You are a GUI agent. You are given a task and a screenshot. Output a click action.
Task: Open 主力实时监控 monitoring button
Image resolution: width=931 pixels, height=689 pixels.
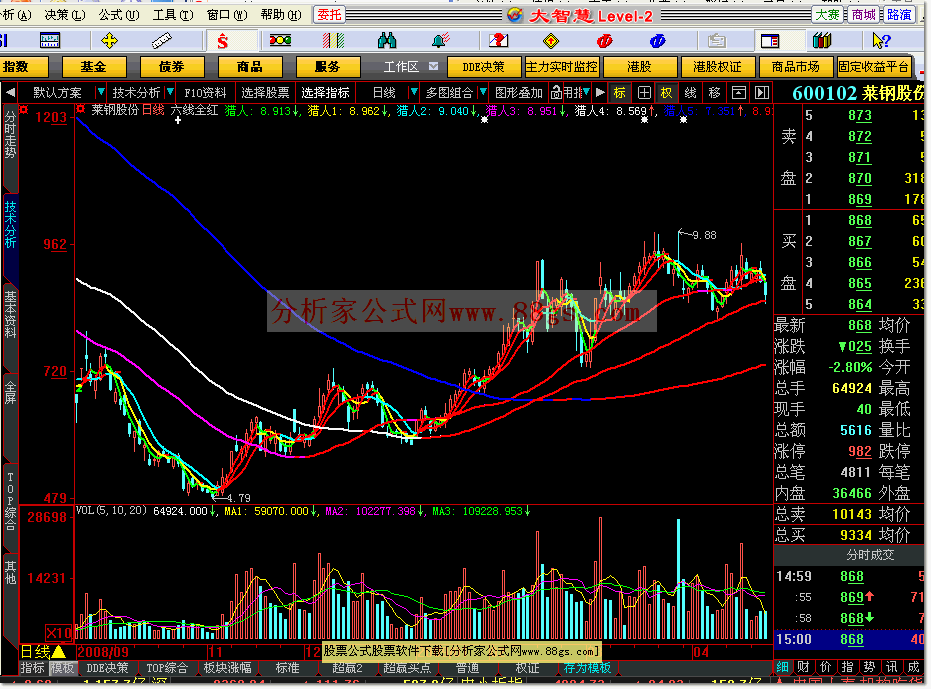tap(562, 67)
